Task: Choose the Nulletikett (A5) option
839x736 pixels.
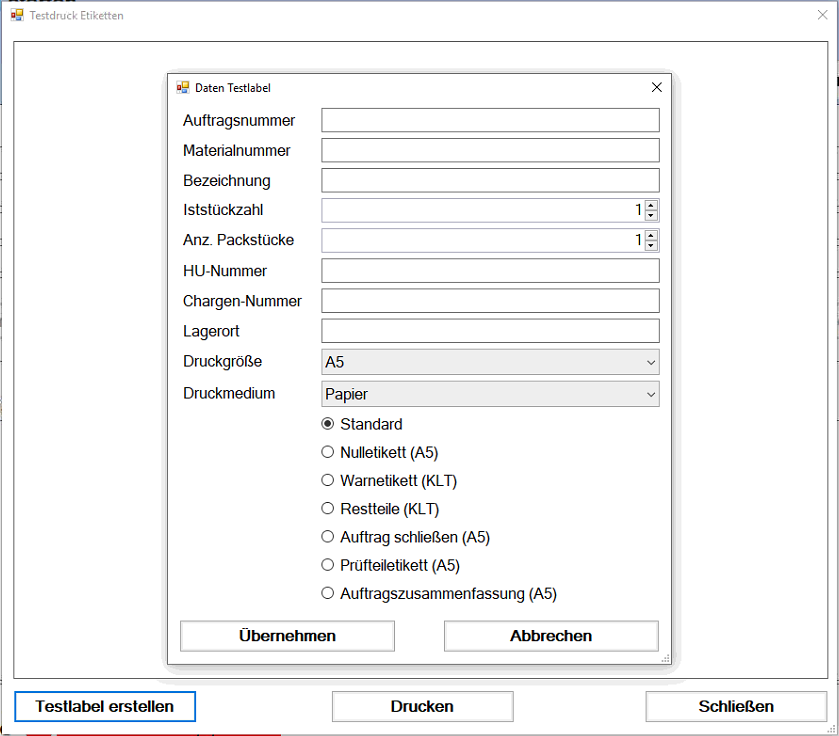Action: (327, 452)
